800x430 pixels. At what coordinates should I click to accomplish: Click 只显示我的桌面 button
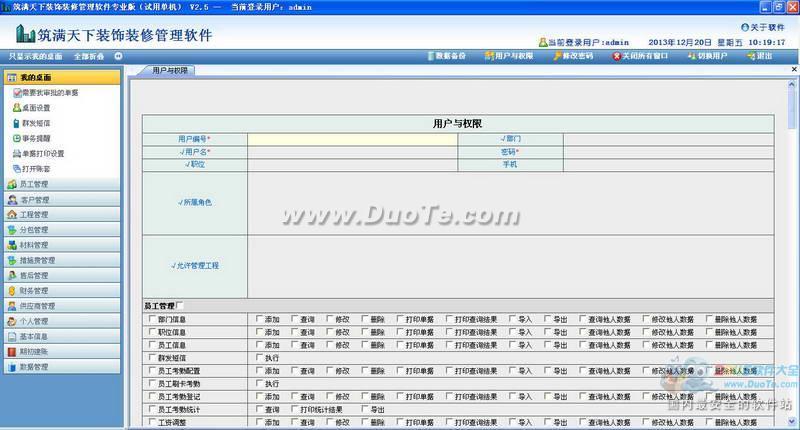35,56
